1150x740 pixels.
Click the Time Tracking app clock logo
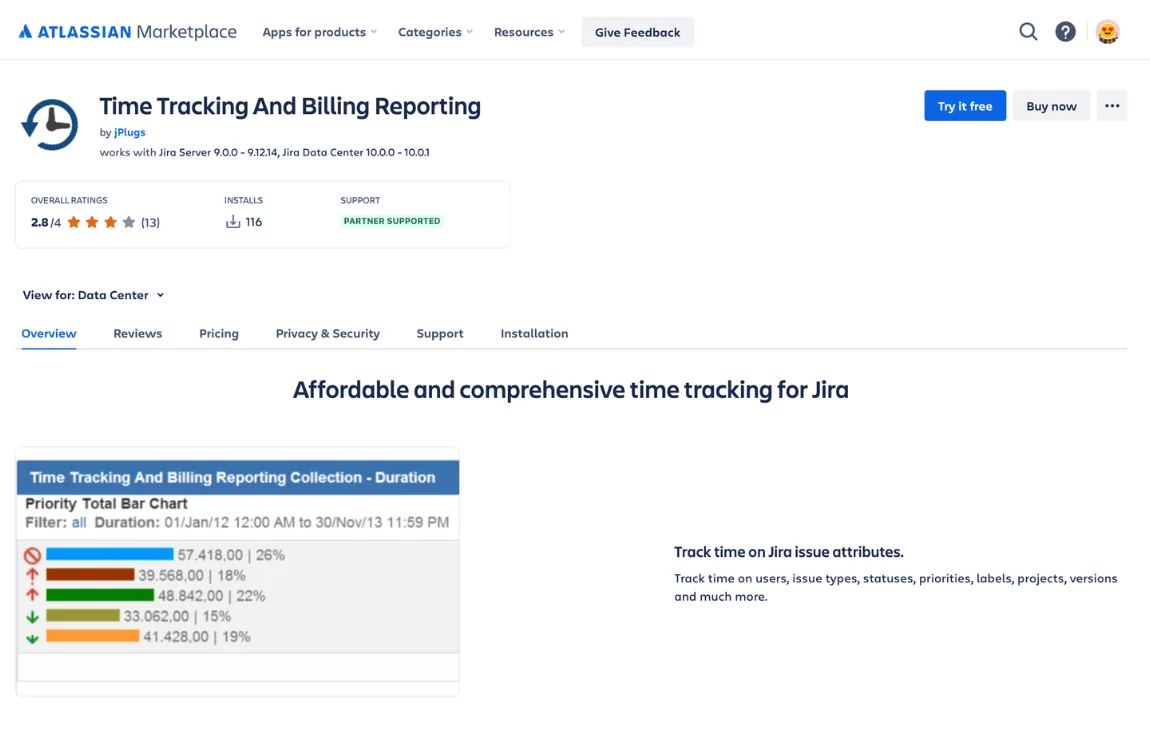pyautogui.click(x=50, y=124)
